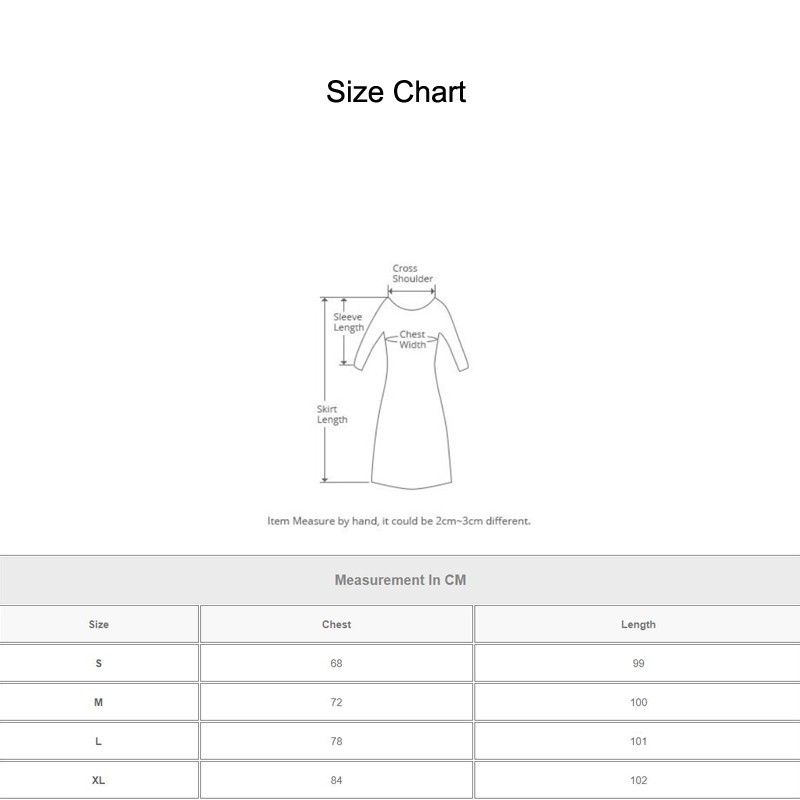Select the size S row
This screenshot has height=800, width=800.
[x=100, y=663]
